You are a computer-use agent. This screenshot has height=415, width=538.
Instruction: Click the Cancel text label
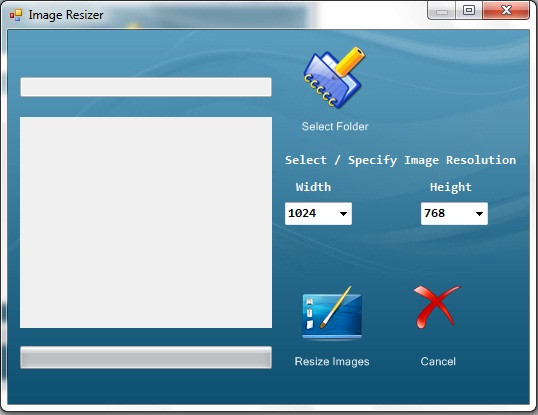pos(438,361)
